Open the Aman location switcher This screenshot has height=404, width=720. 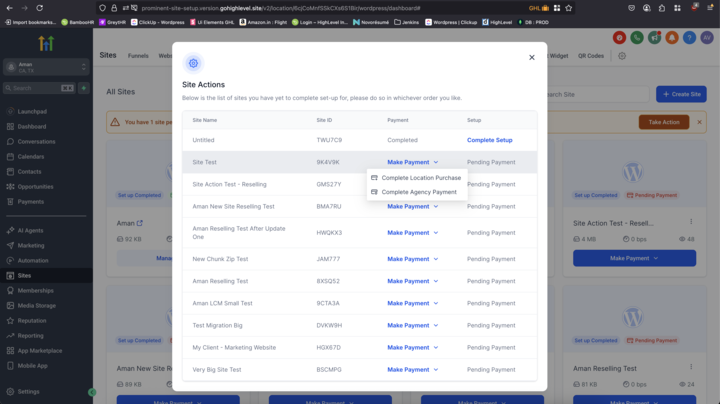(x=46, y=67)
